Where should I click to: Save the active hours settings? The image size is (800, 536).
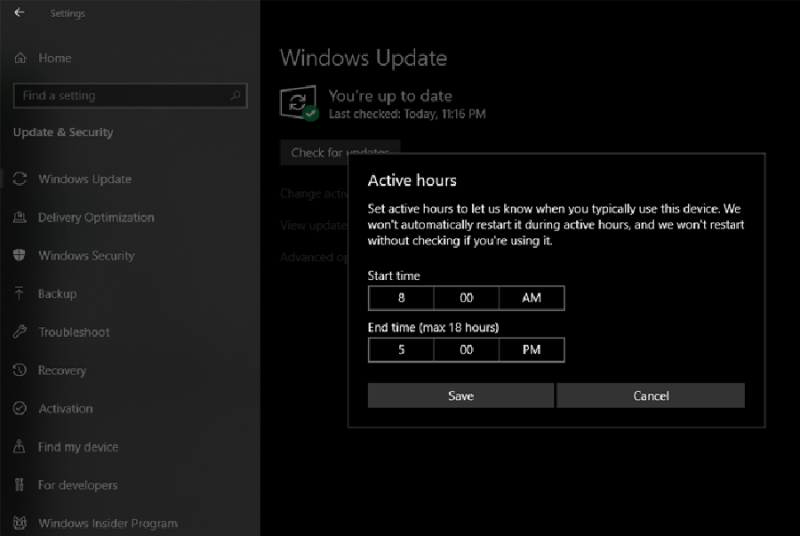pos(461,395)
